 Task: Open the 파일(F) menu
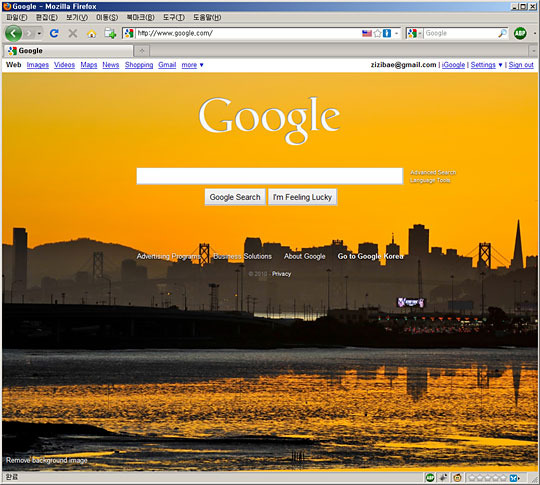click(17, 17)
